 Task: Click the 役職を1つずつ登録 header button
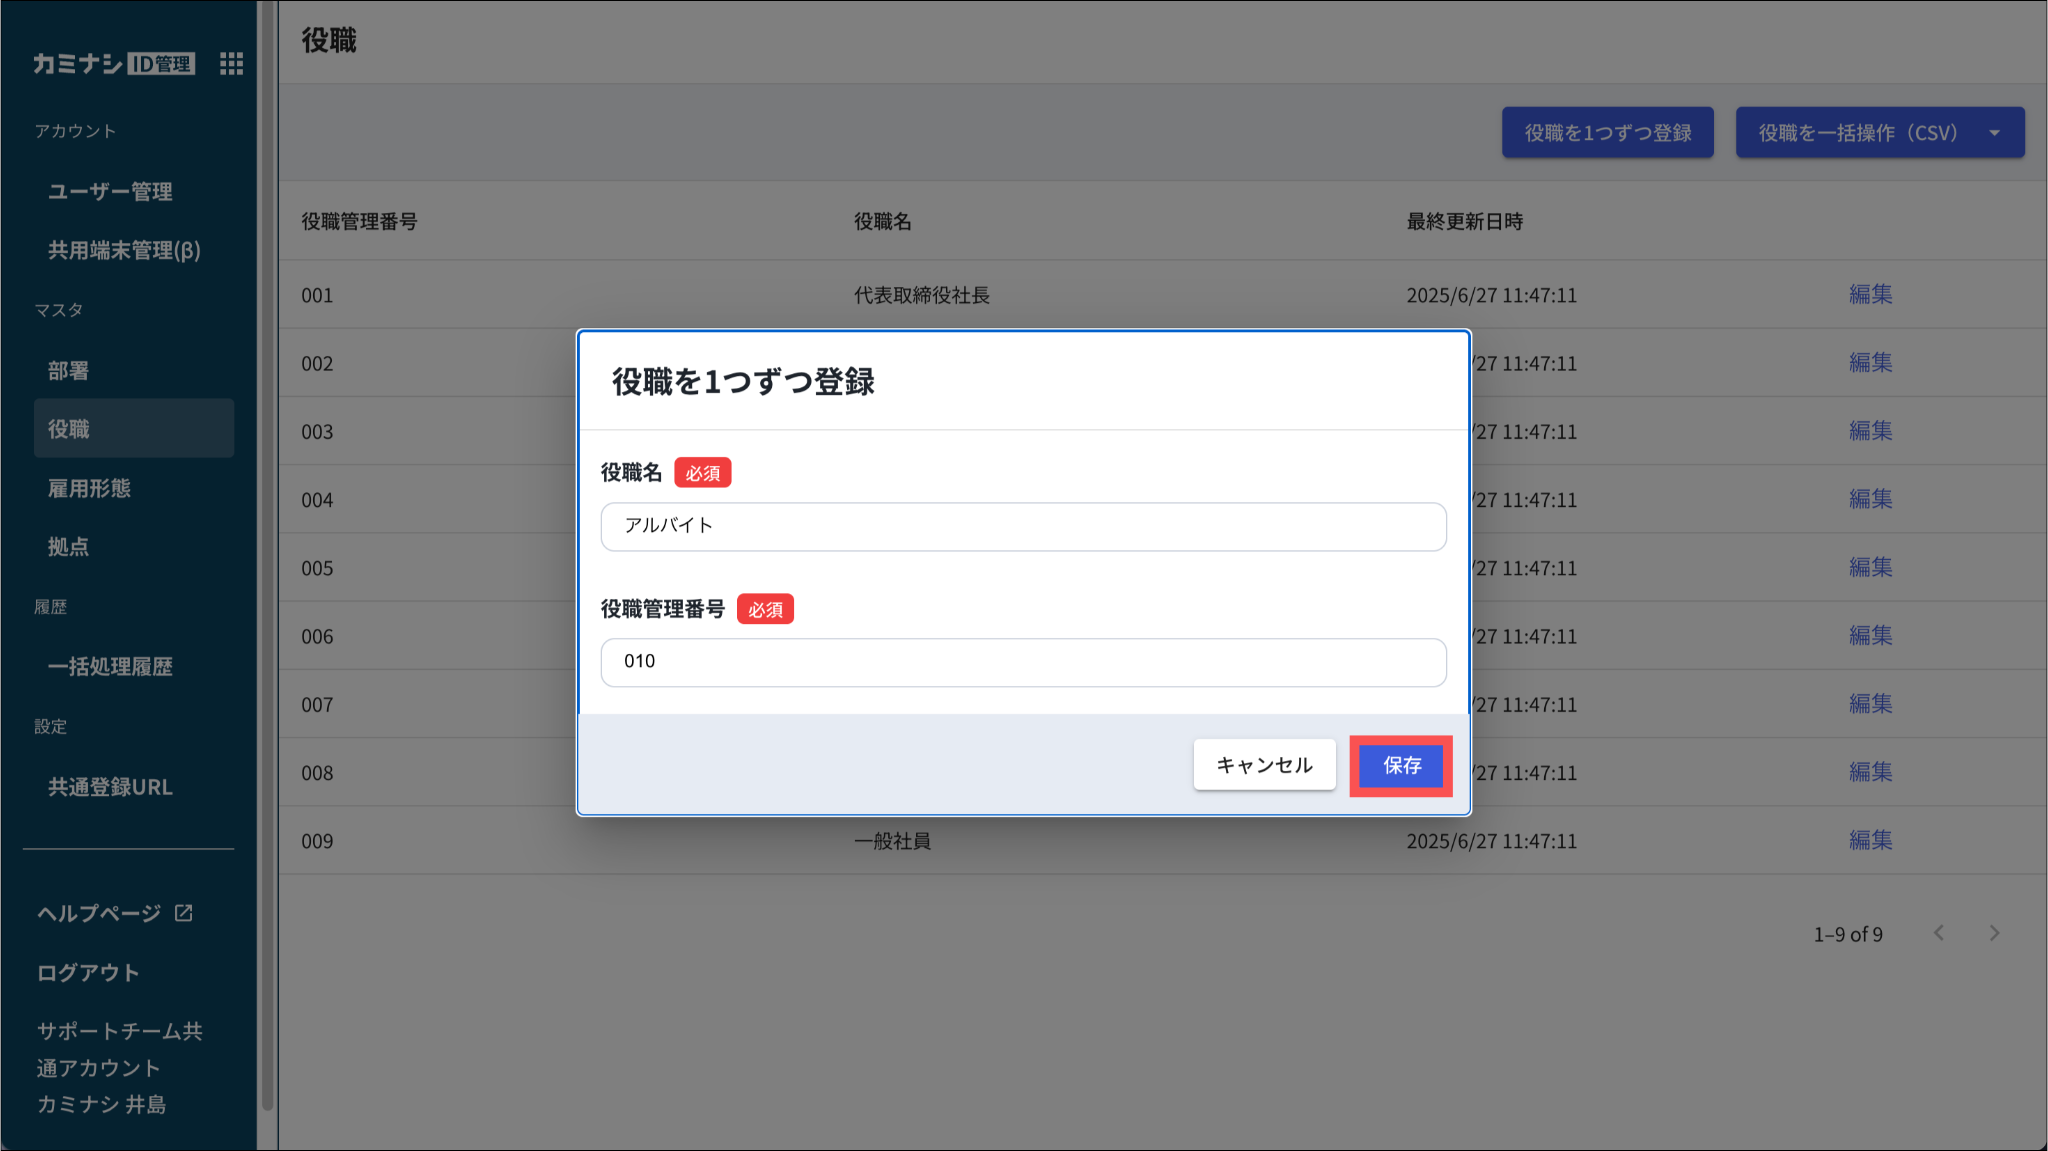[x=1607, y=133]
